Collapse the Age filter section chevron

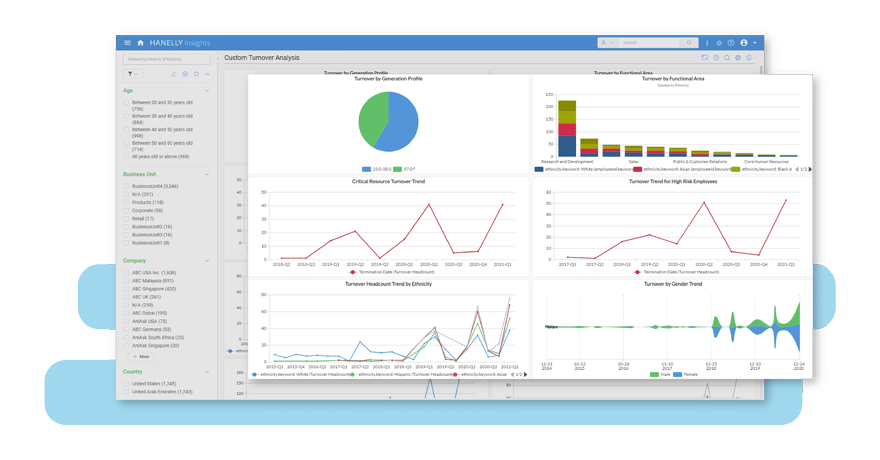click(x=207, y=90)
